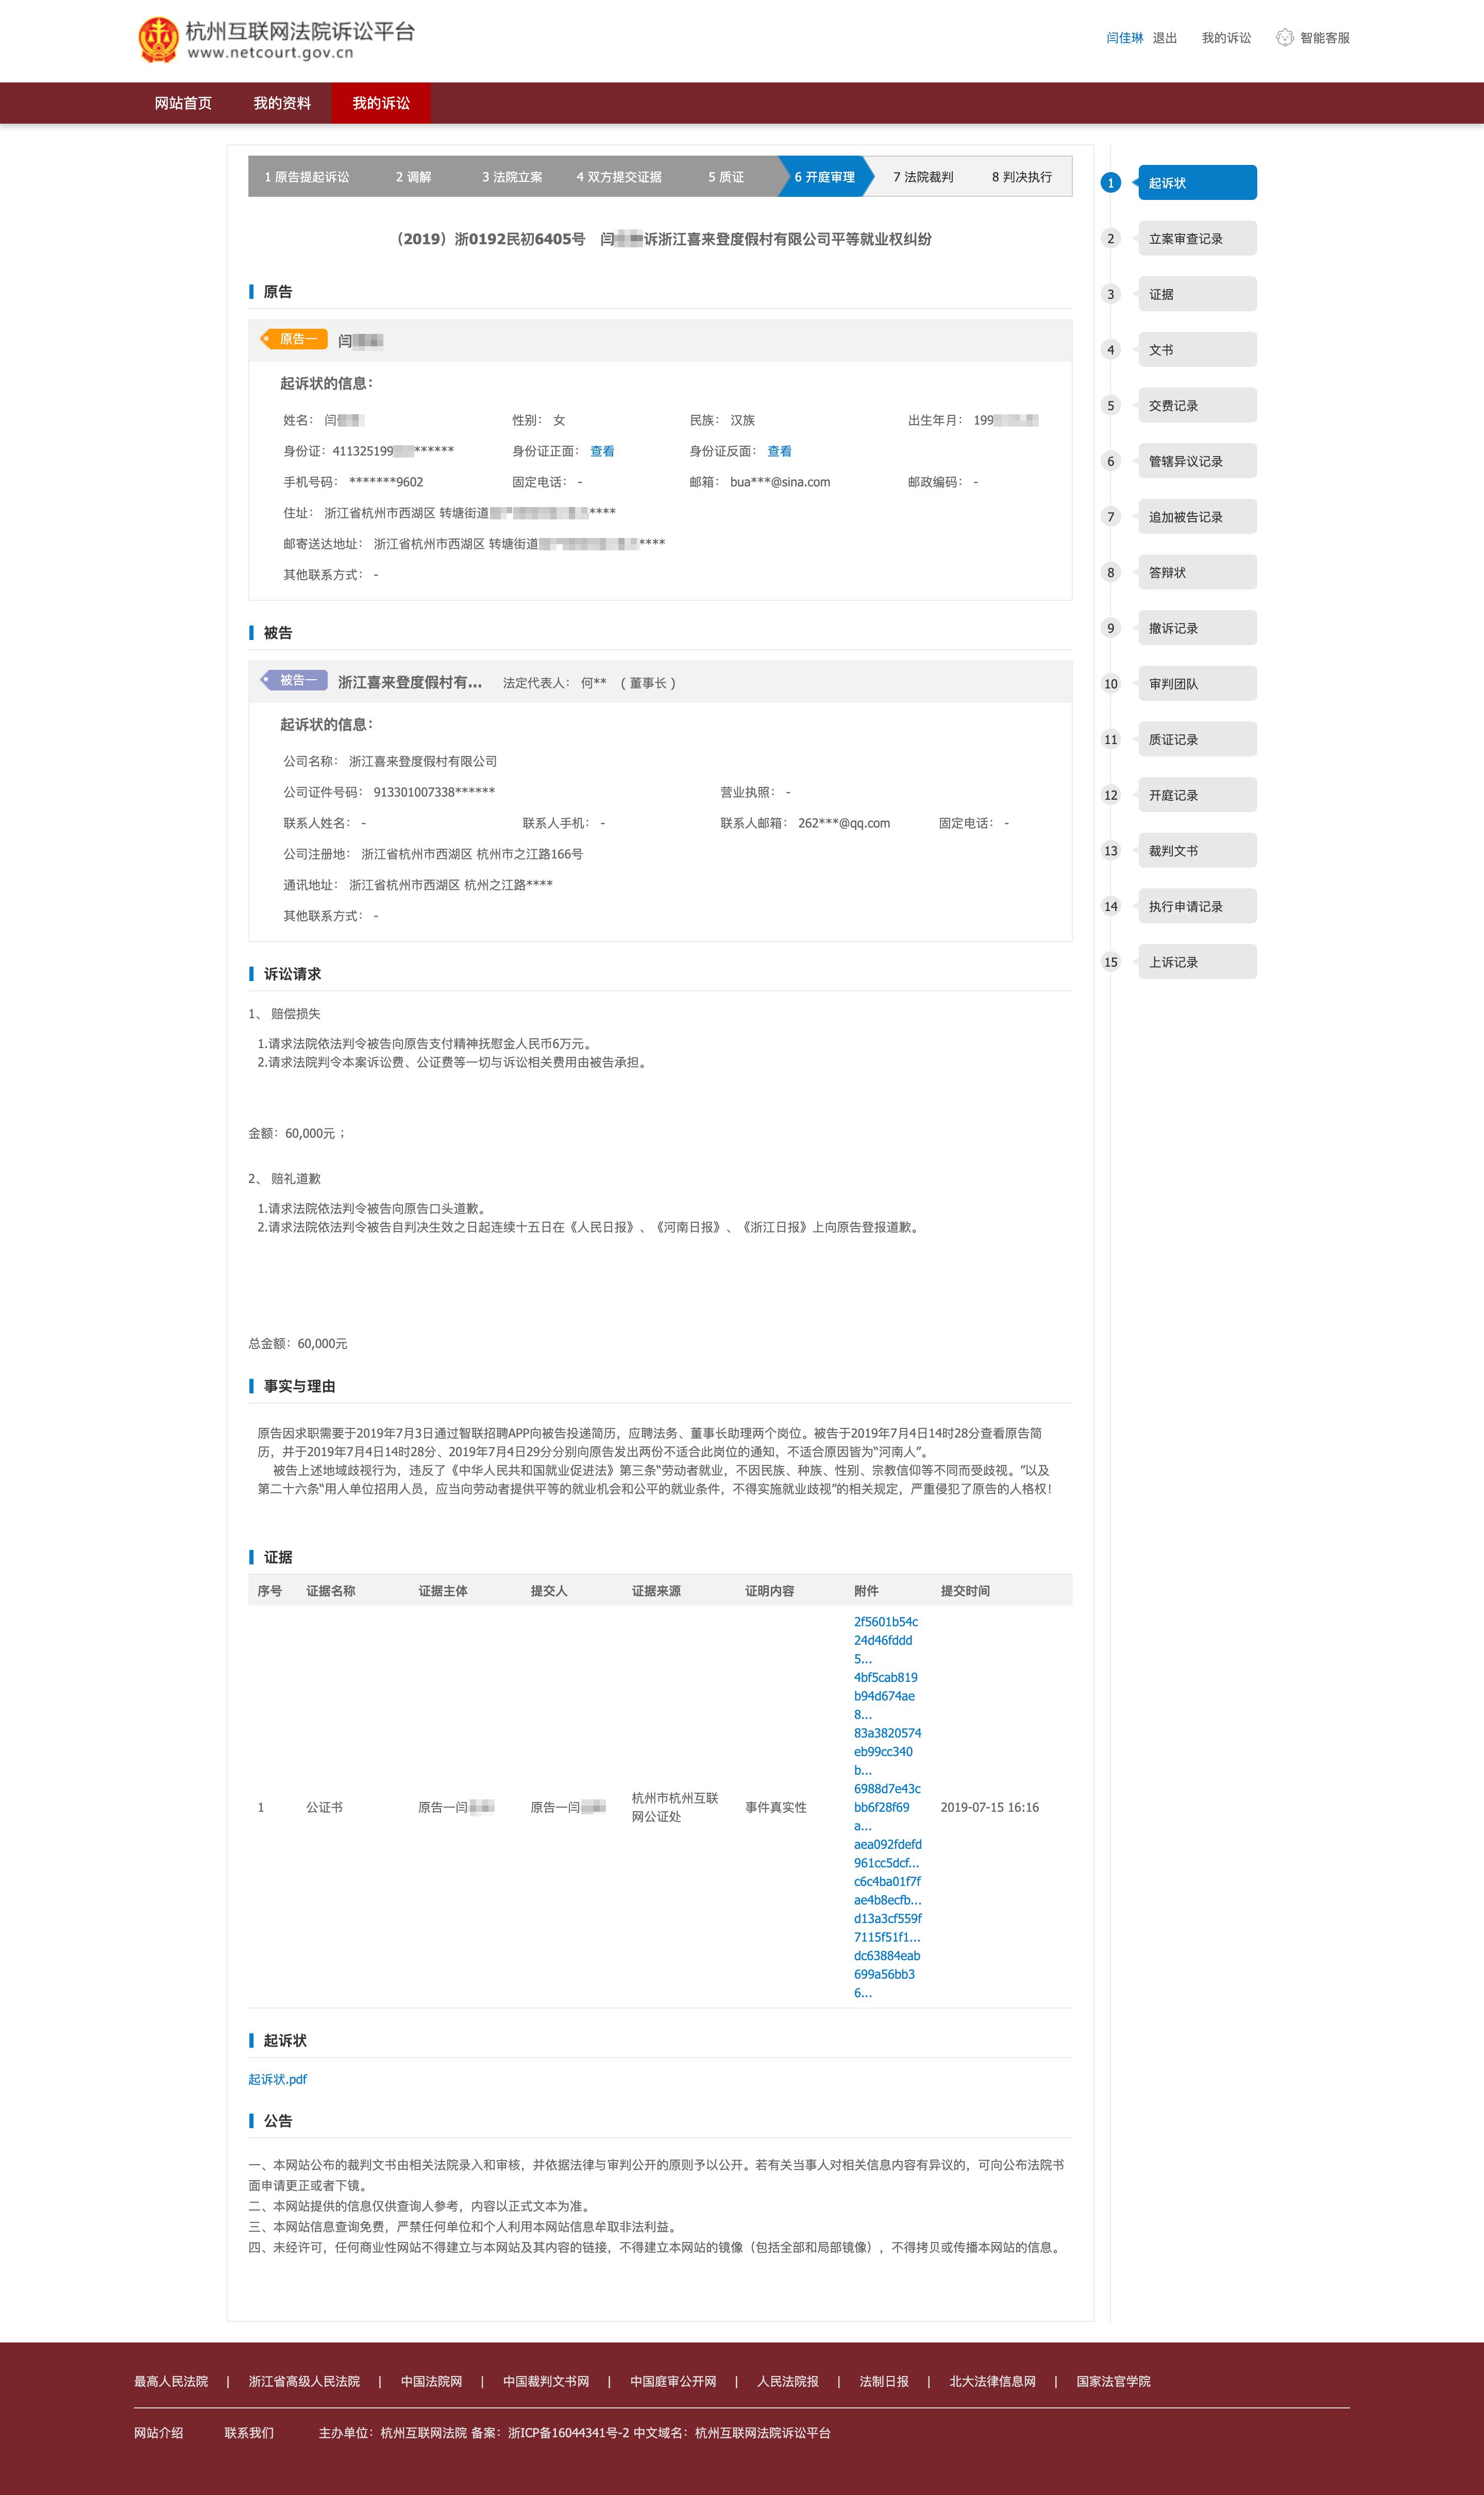Select the 3 法院立案 progress step

tap(512, 177)
